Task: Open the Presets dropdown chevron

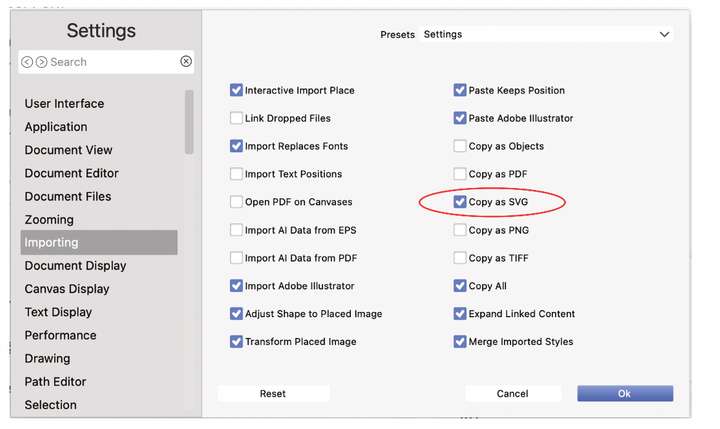Action: coord(664,34)
